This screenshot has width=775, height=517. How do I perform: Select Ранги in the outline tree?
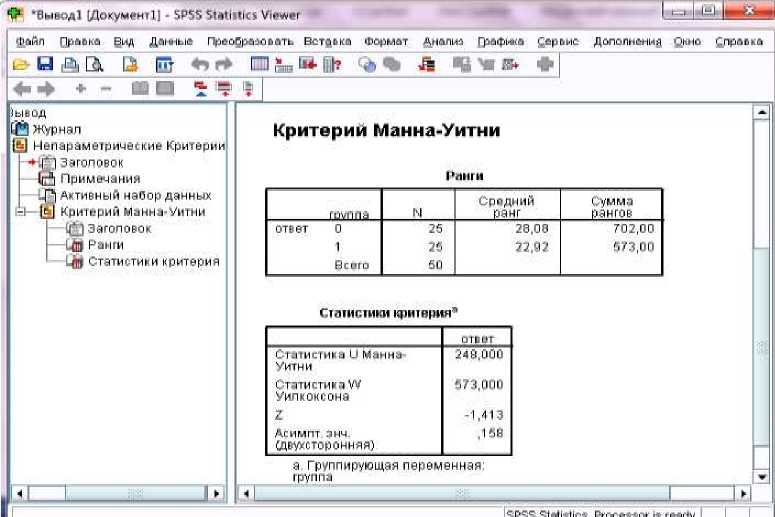(106, 245)
